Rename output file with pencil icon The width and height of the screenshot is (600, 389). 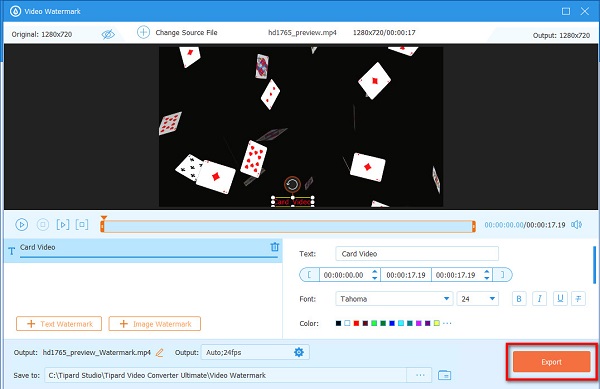(160, 353)
